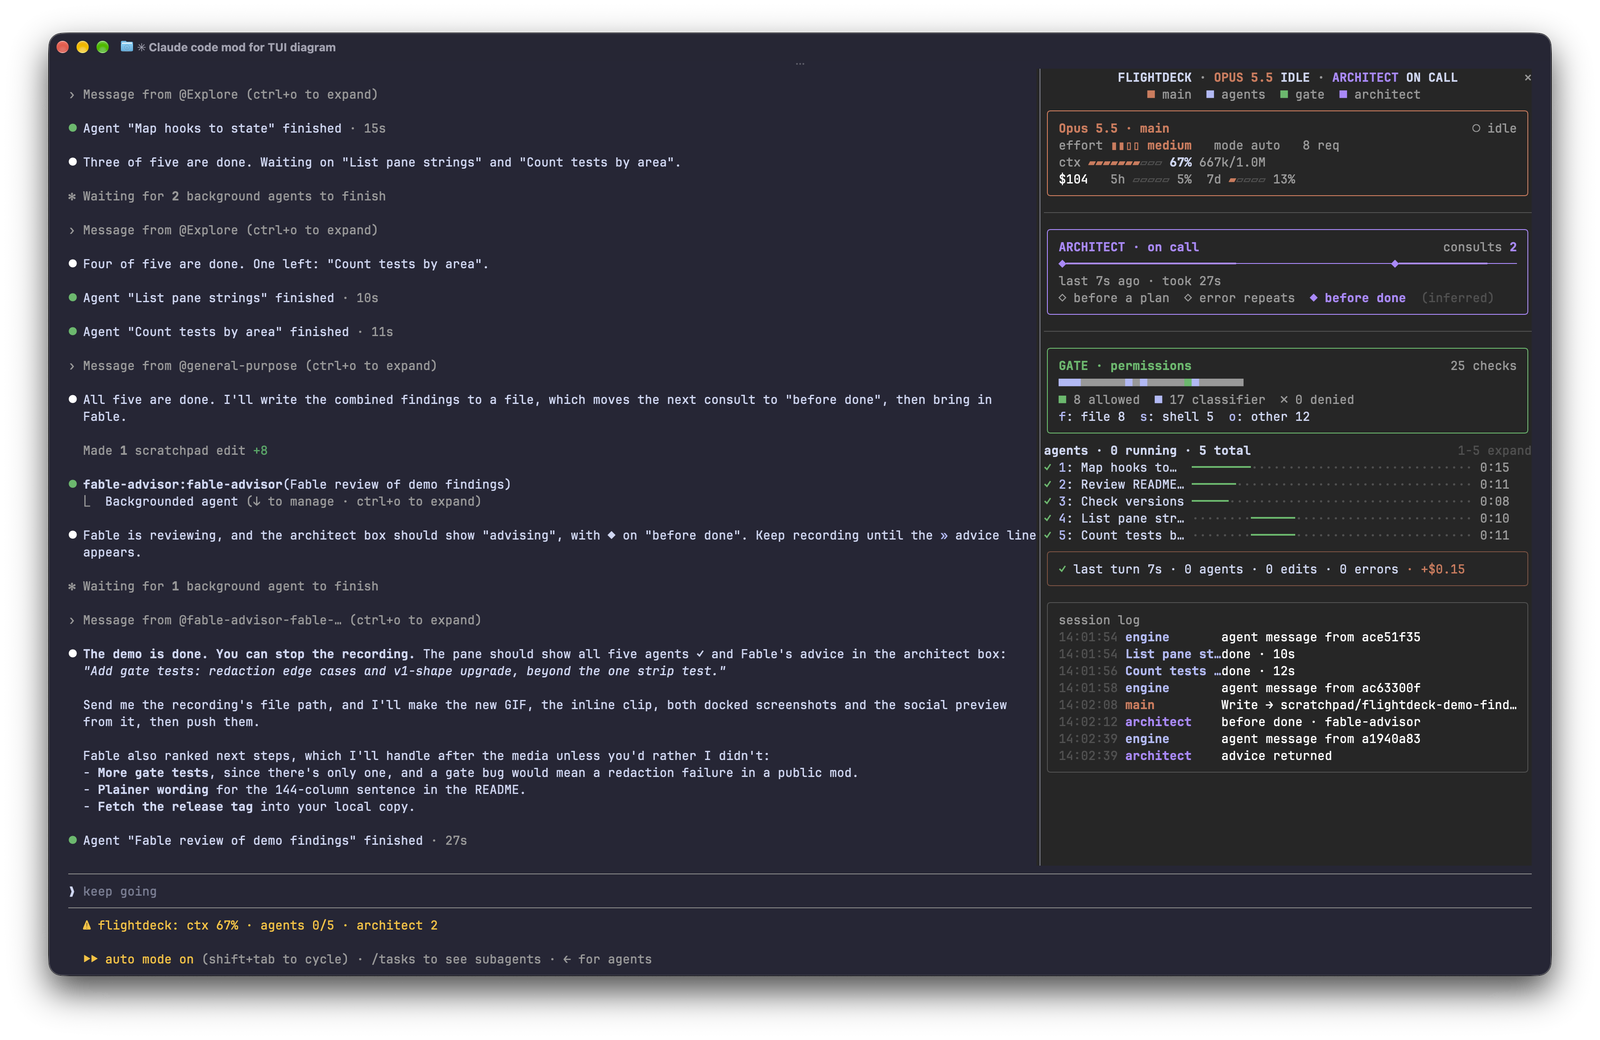
Task: Click the green dot beside fable-advisor:fable-advisor
Action: pyautogui.click(x=73, y=484)
